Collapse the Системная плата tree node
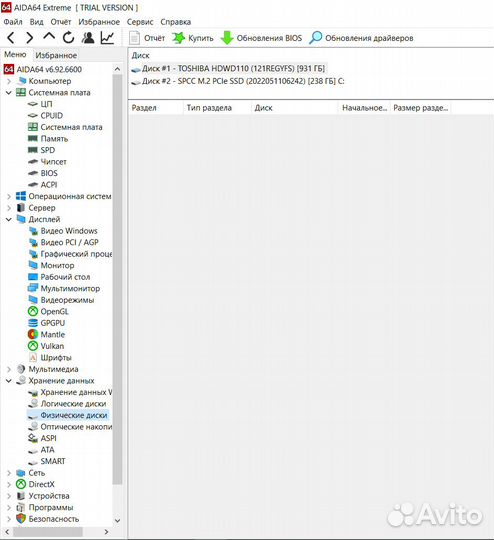The width and height of the screenshot is (494, 540). [x=9, y=93]
